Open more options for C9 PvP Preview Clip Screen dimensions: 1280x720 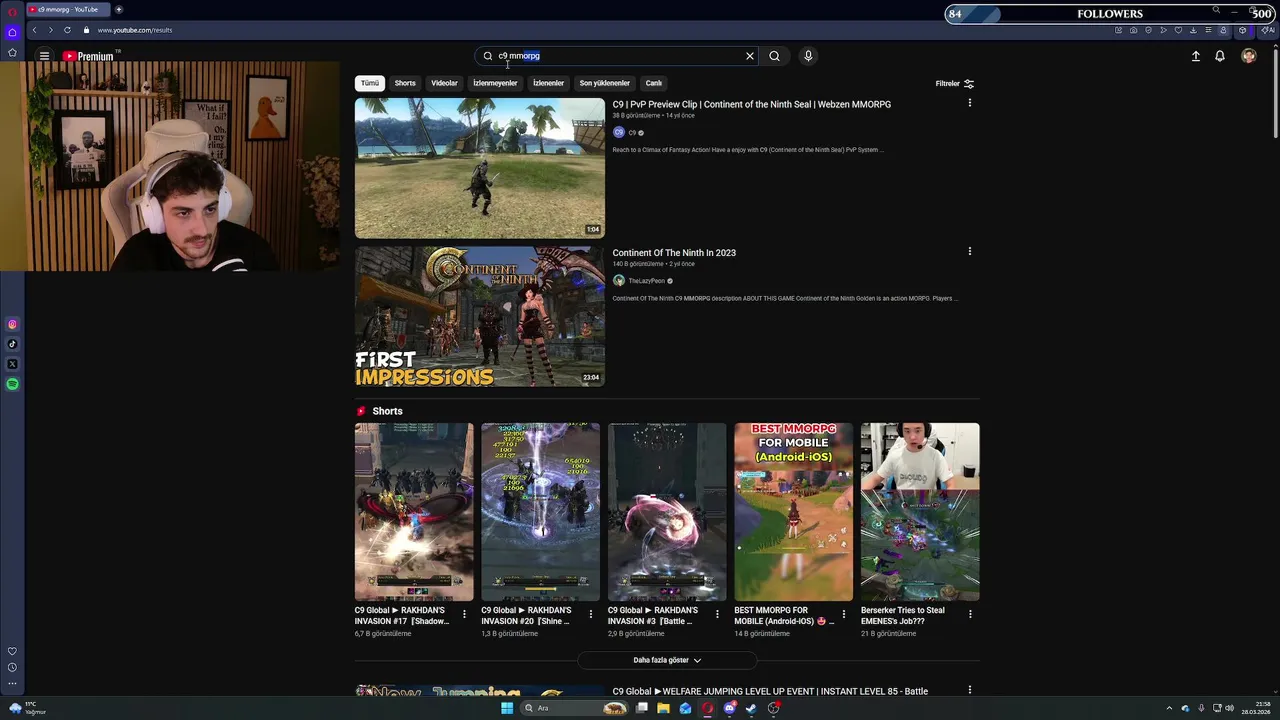(x=969, y=103)
